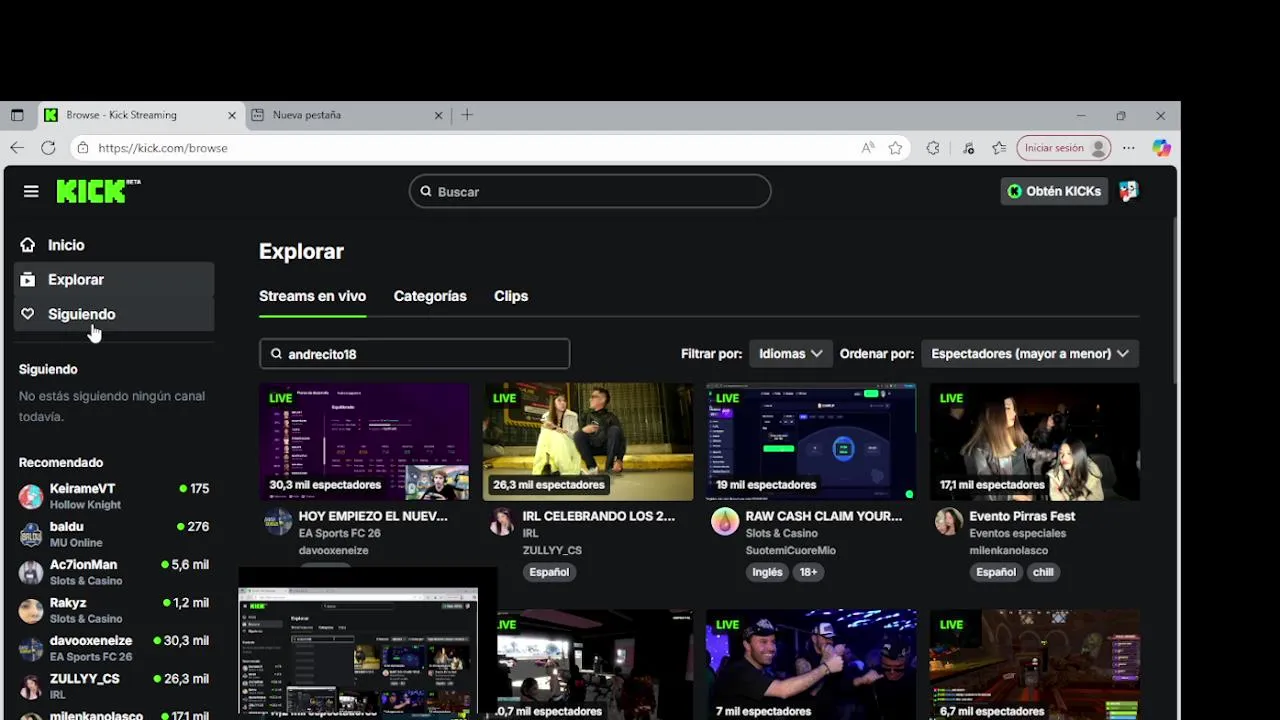The height and width of the screenshot is (720, 1280).
Task: Click KeirameVT channel avatar
Action: pos(31,496)
